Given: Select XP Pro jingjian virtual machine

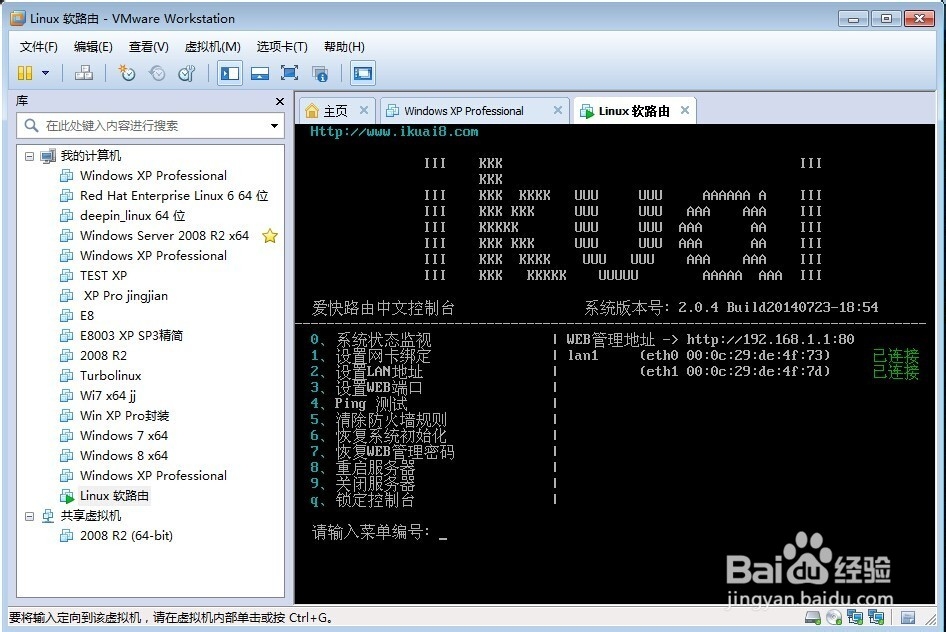Looking at the screenshot, I should 125,295.
